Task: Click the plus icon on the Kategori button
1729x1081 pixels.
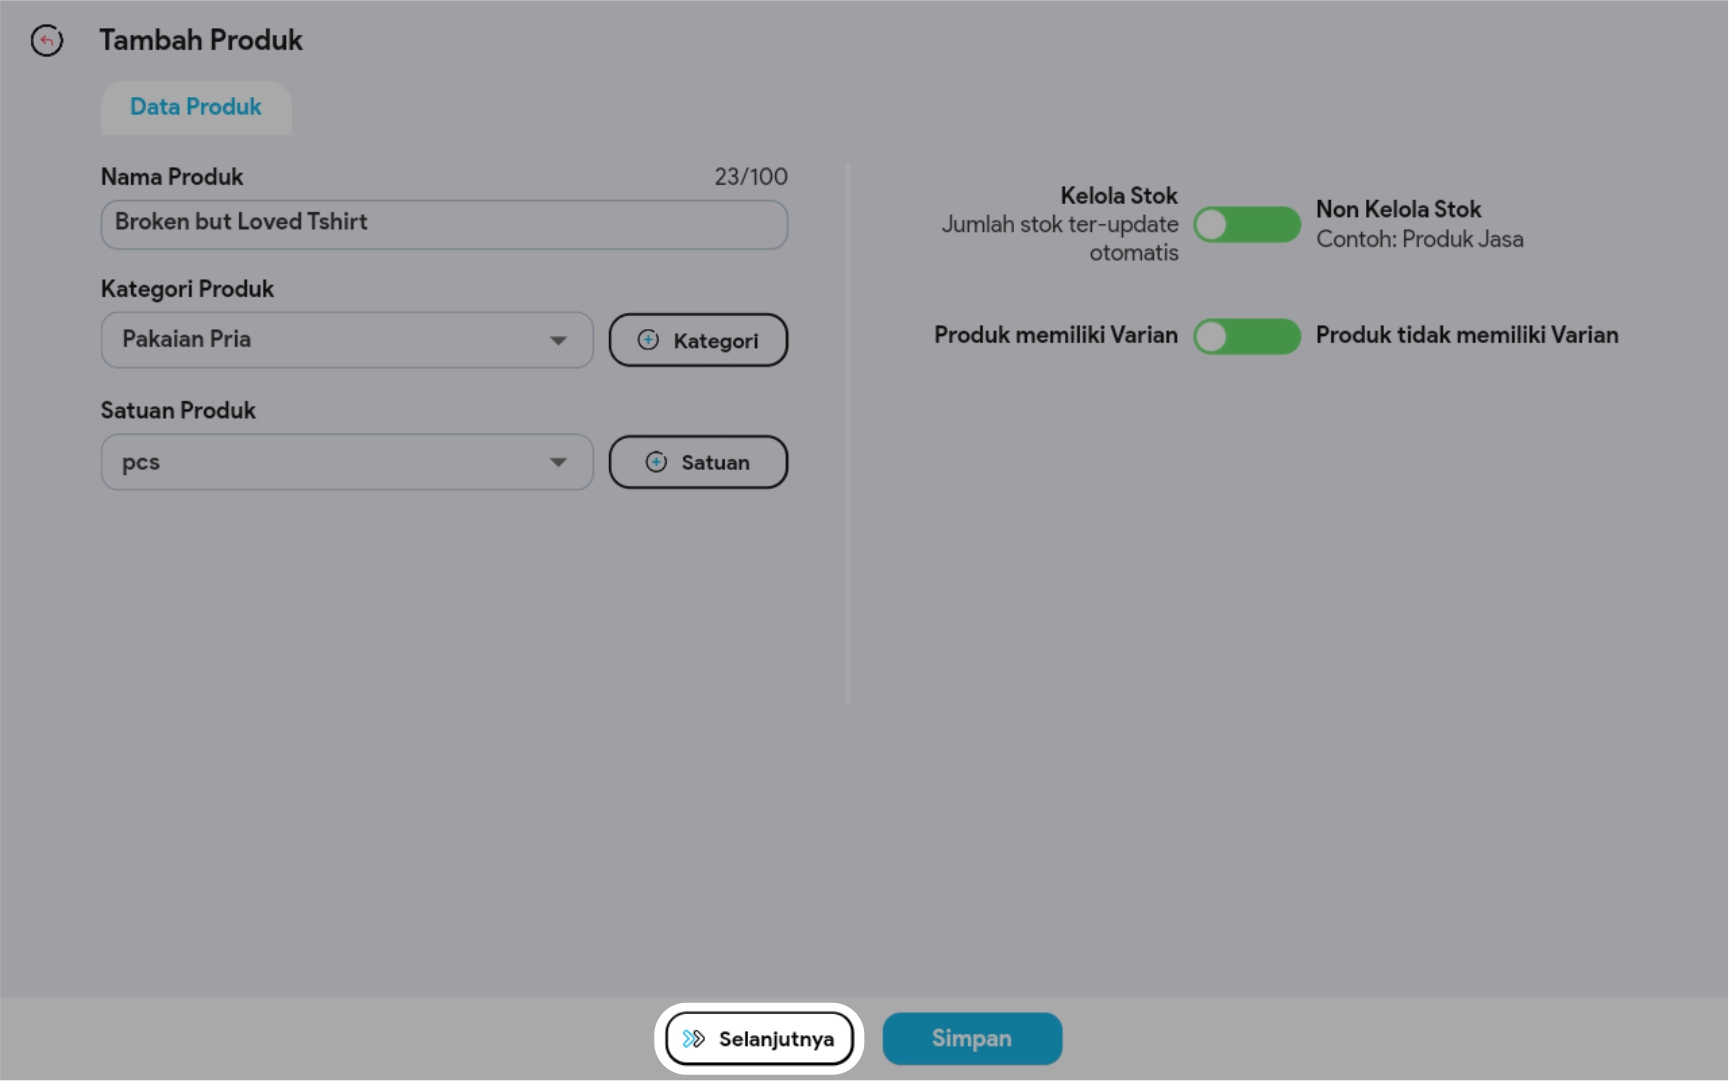Action: [x=648, y=340]
